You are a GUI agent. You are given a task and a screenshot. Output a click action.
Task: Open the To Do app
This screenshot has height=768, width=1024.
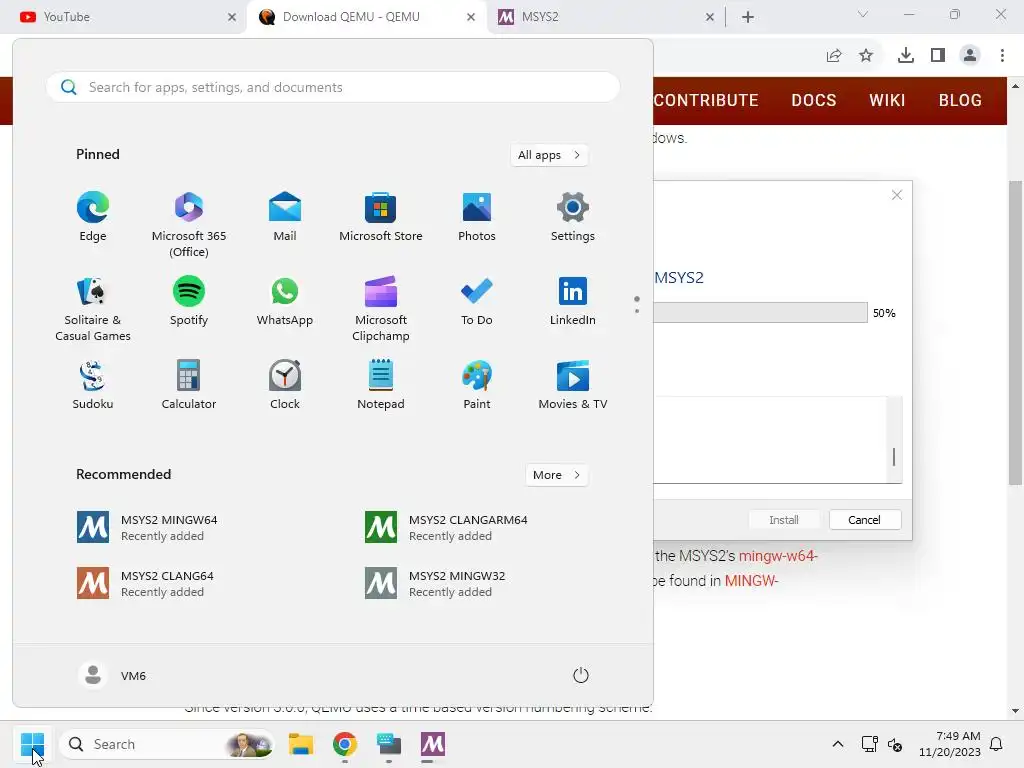coord(477,301)
